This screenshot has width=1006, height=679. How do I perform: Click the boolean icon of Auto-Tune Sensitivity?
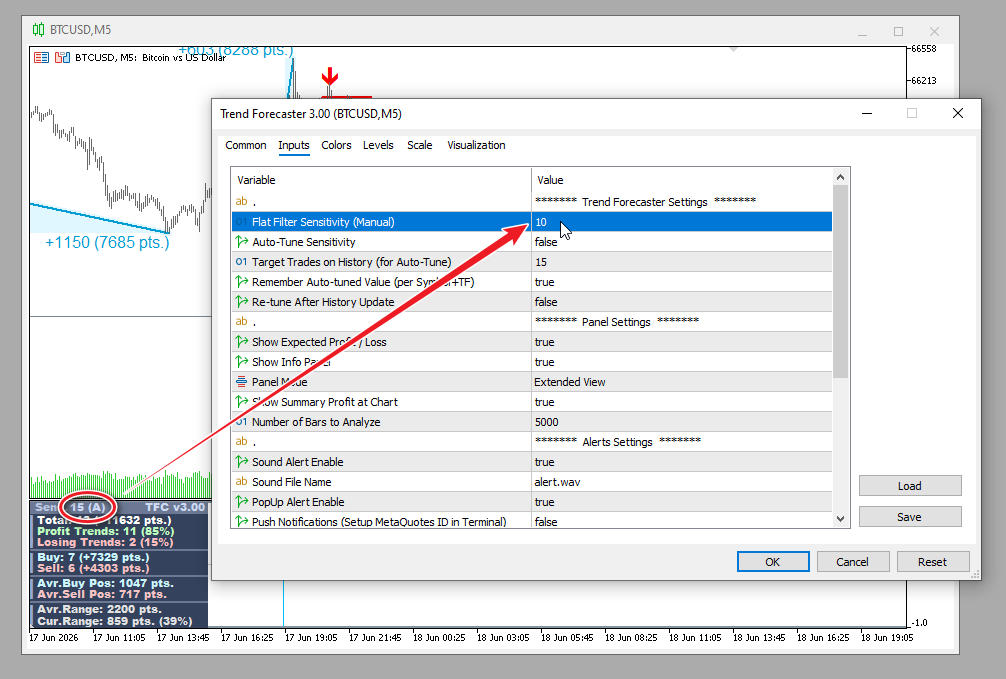tap(241, 242)
